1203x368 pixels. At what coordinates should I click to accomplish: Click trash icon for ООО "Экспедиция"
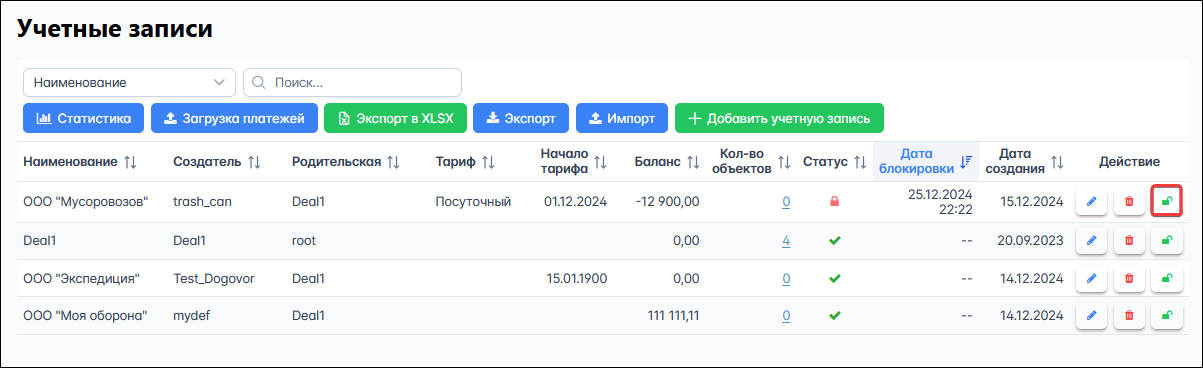point(1129,278)
